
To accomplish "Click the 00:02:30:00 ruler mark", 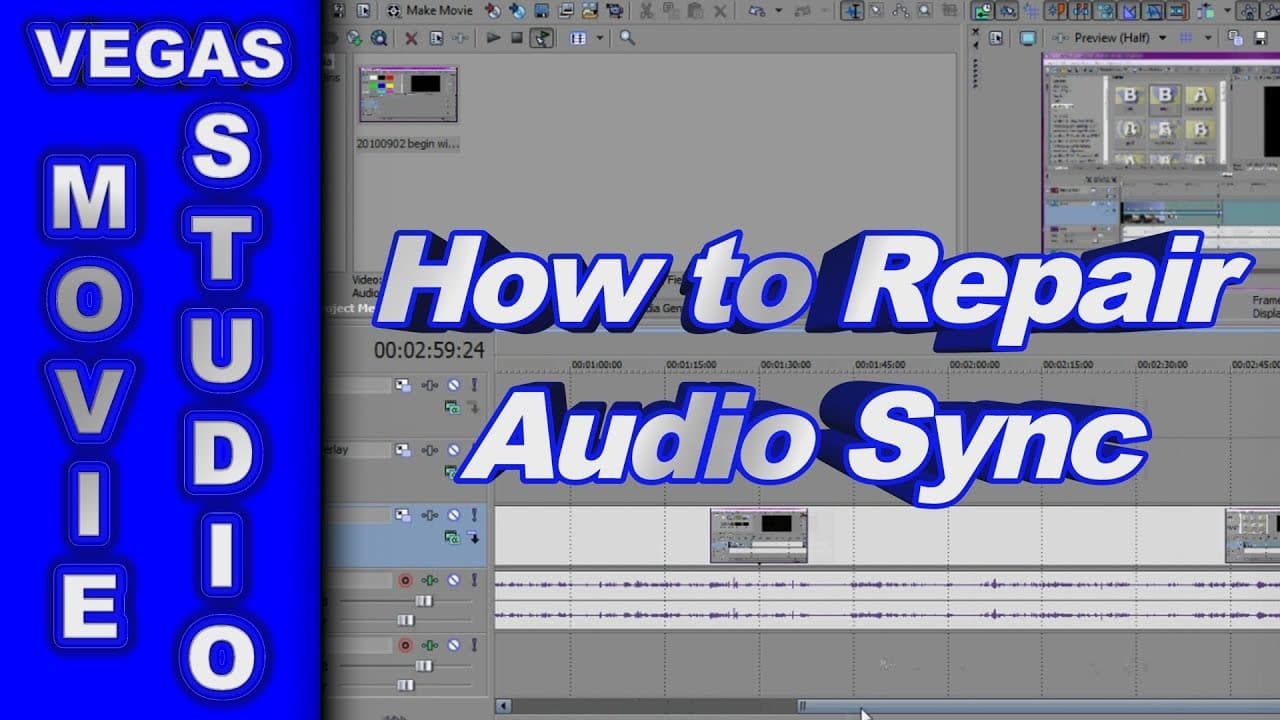I will (x=1163, y=365).
